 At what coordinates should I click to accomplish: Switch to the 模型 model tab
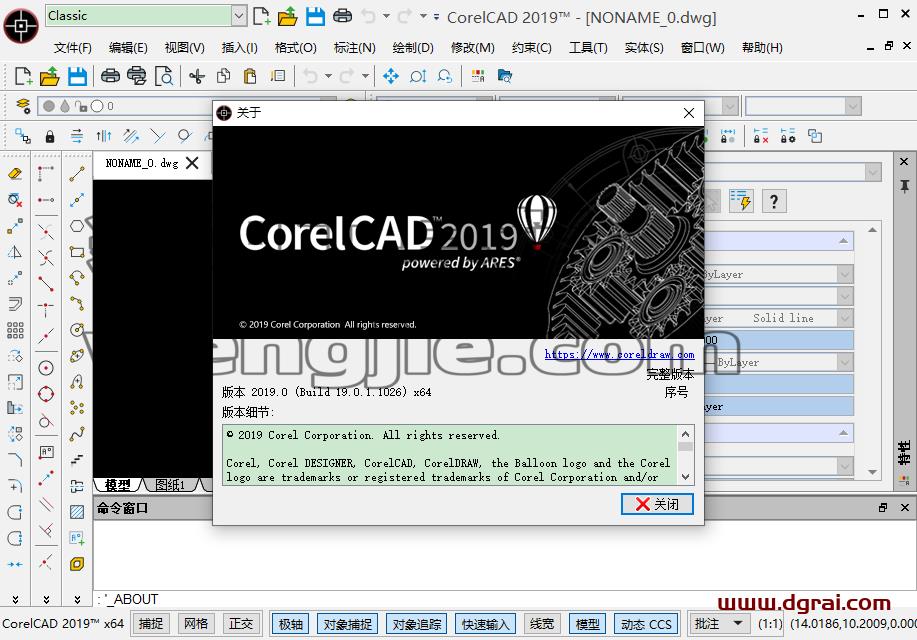[x=118, y=485]
